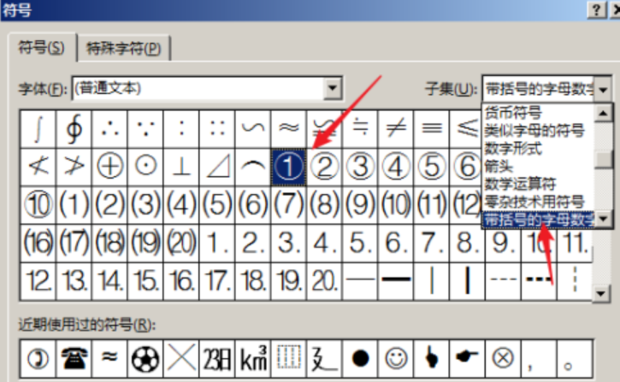Pick the not equal ≠ symbol
Screen dimensions: 620x382
click(x=395, y=129)
